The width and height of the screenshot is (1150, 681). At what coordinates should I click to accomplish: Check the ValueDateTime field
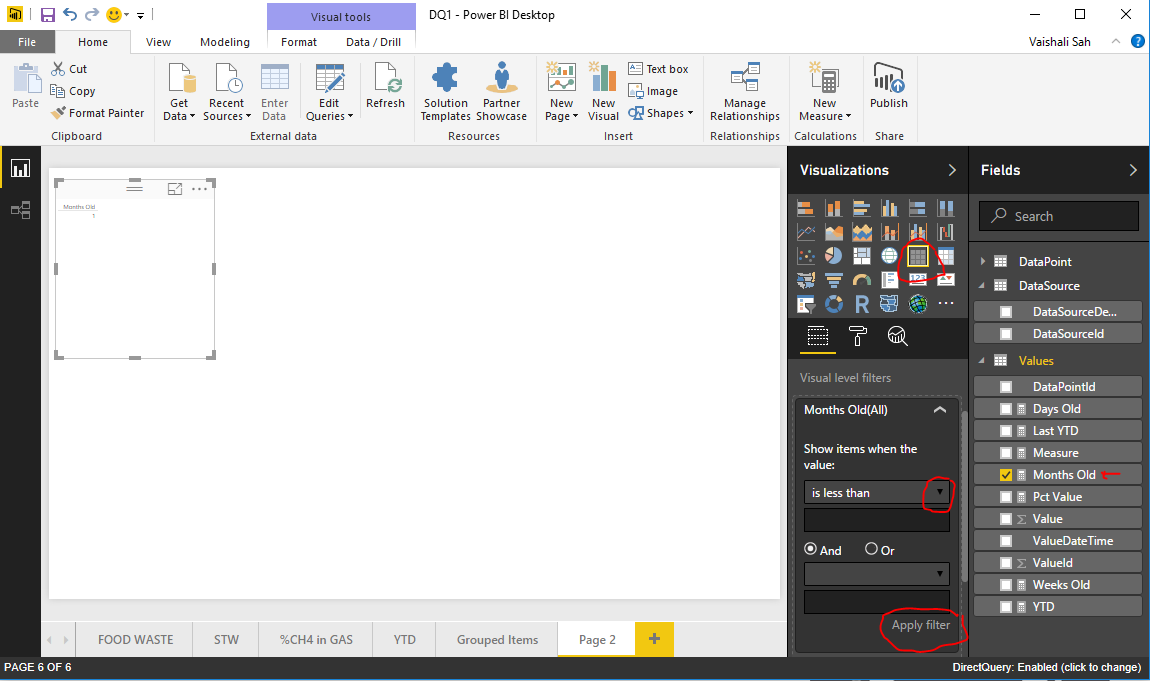[1006, 541]
